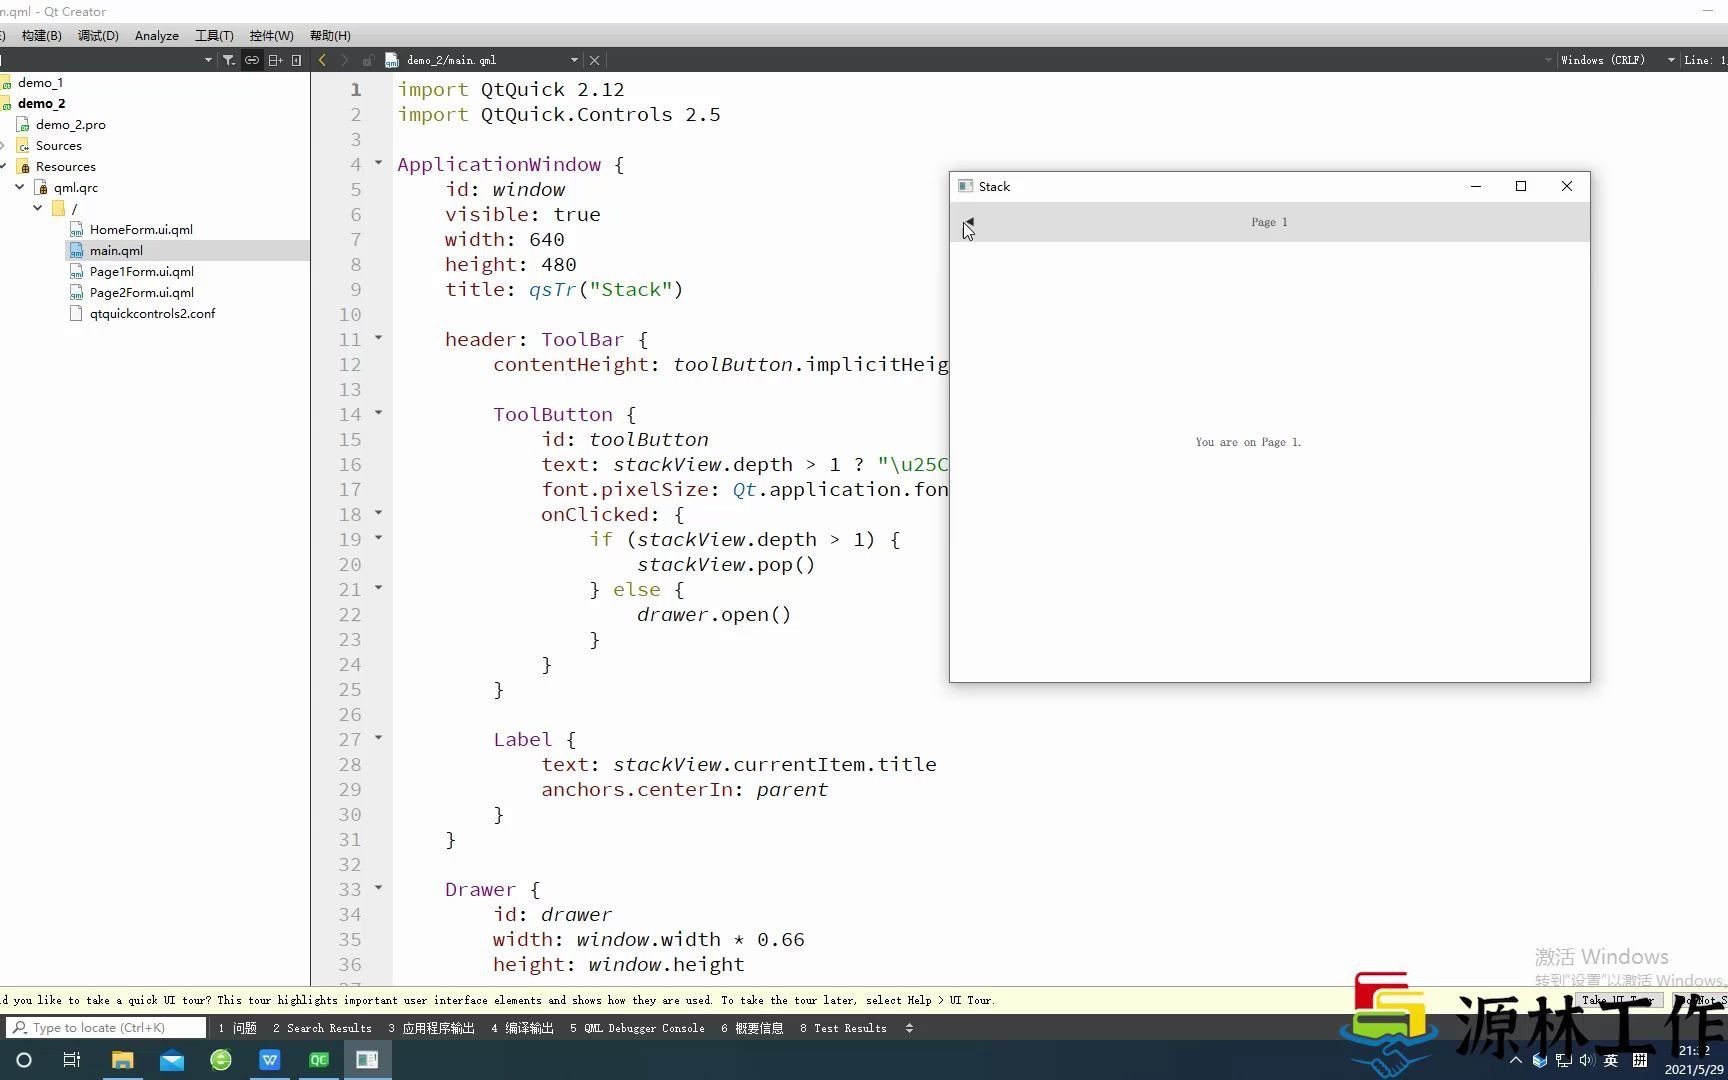Open the 6 概要信息 pane
Screen dimensions: 1728x1080
[x=752, y=1028]
